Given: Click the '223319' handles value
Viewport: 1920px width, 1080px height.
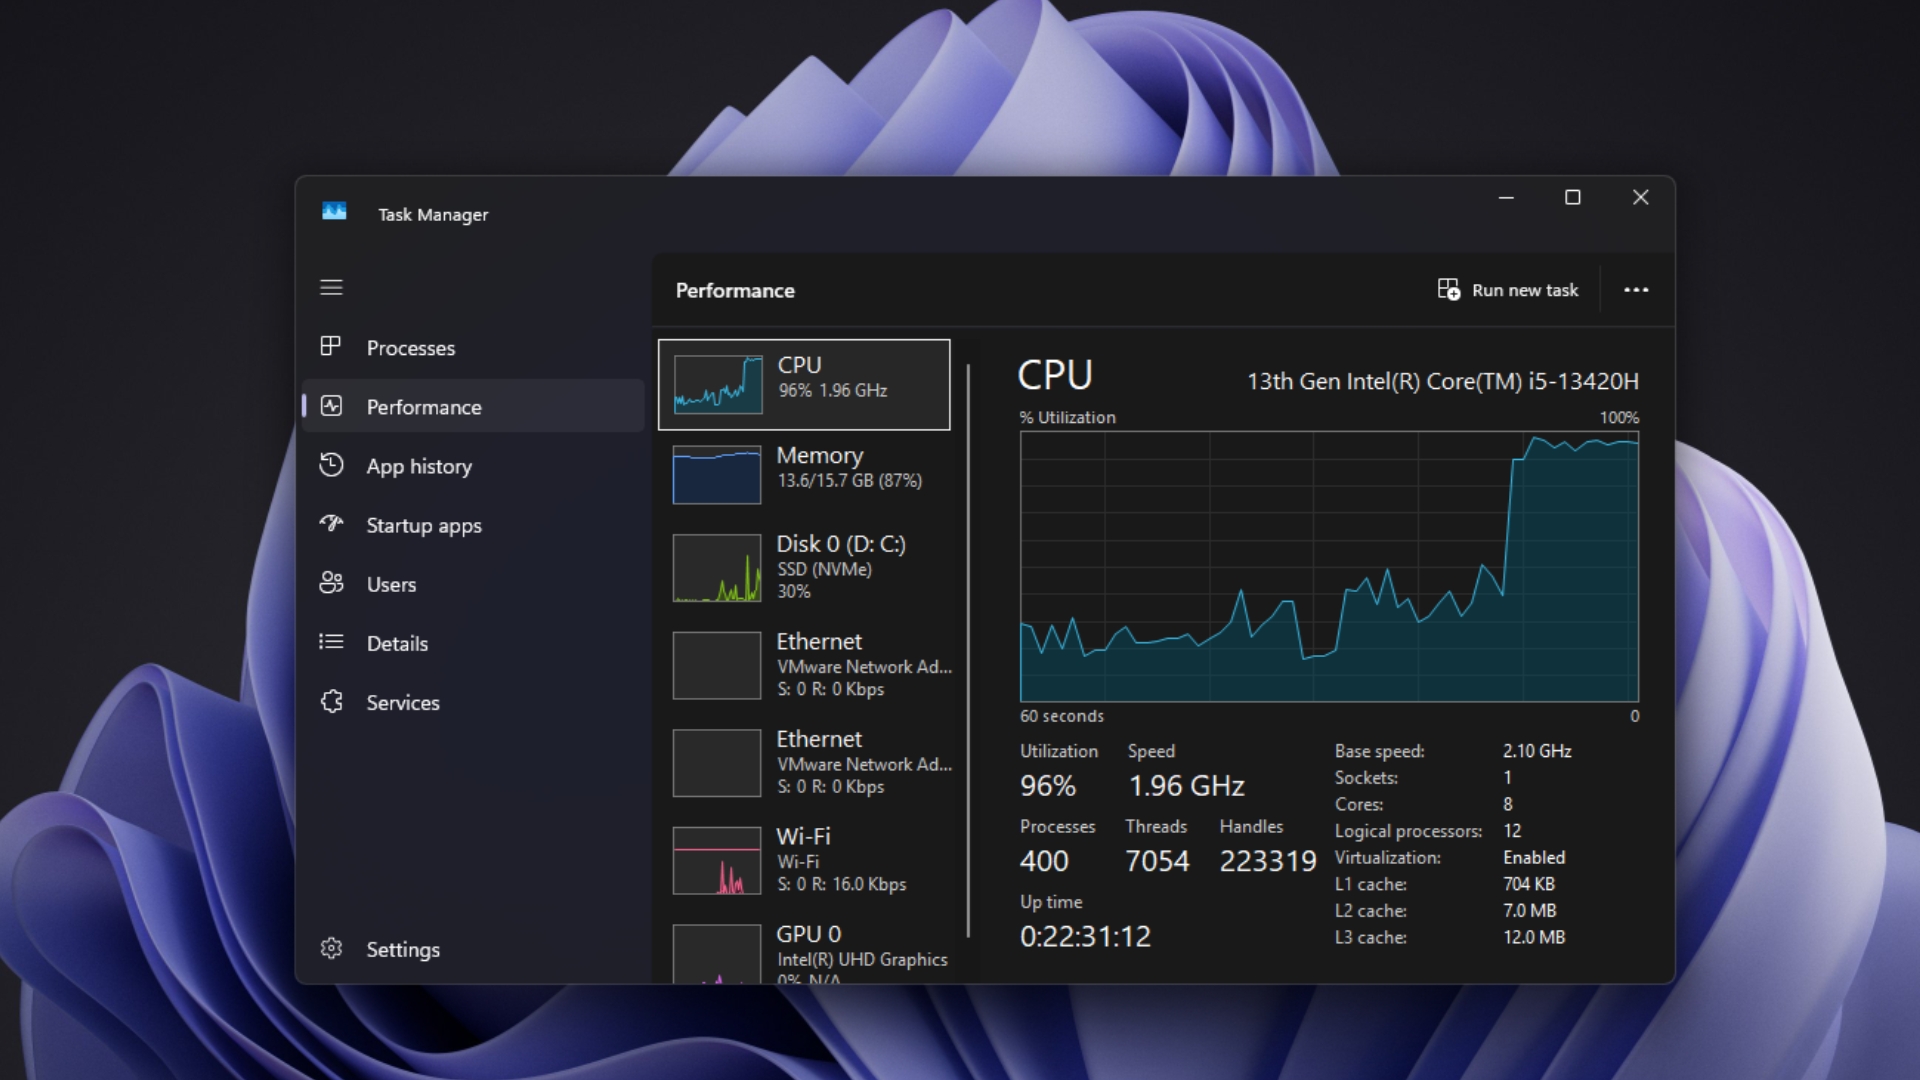Looking at the screenshot, I should (x=1267, y=861).
